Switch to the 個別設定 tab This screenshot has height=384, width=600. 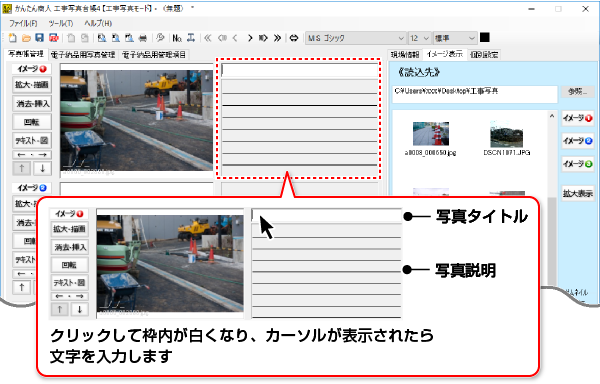(484, 55)
